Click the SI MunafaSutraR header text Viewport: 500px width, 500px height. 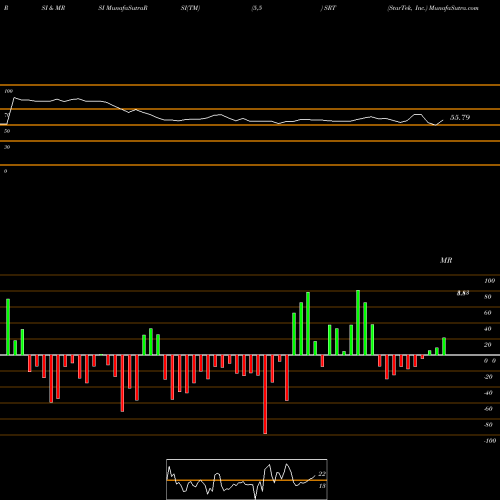pyautogui.click(x=123, y=8)
